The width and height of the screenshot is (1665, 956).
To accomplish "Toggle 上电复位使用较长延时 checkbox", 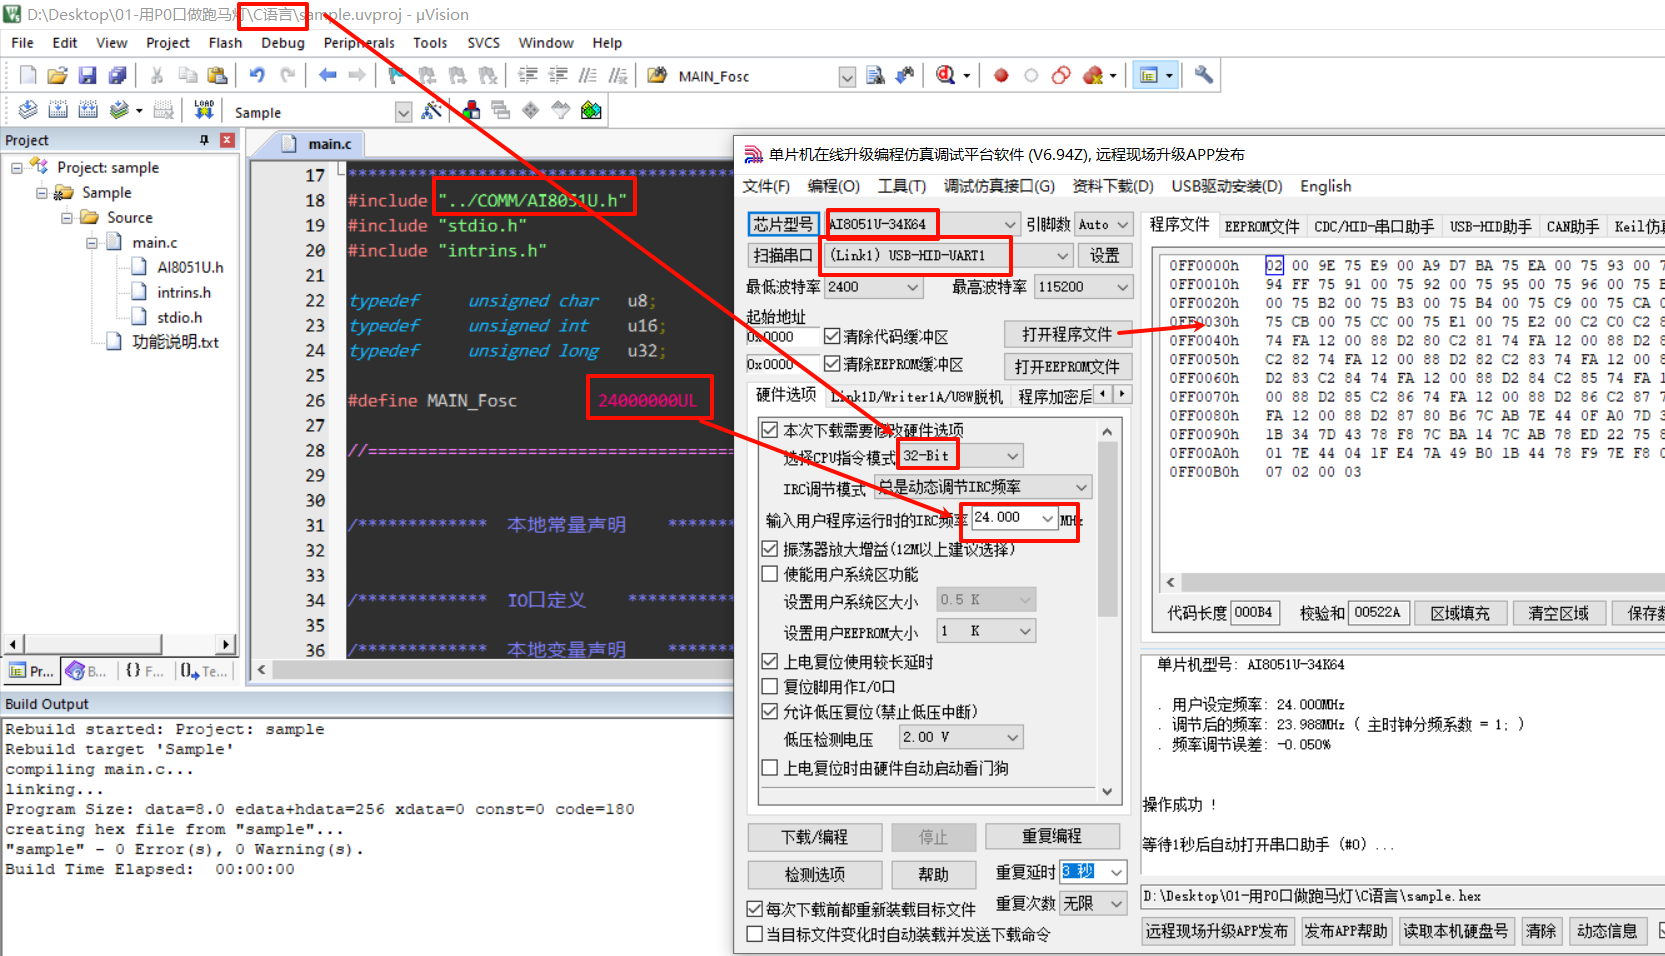I will (769, 661).
